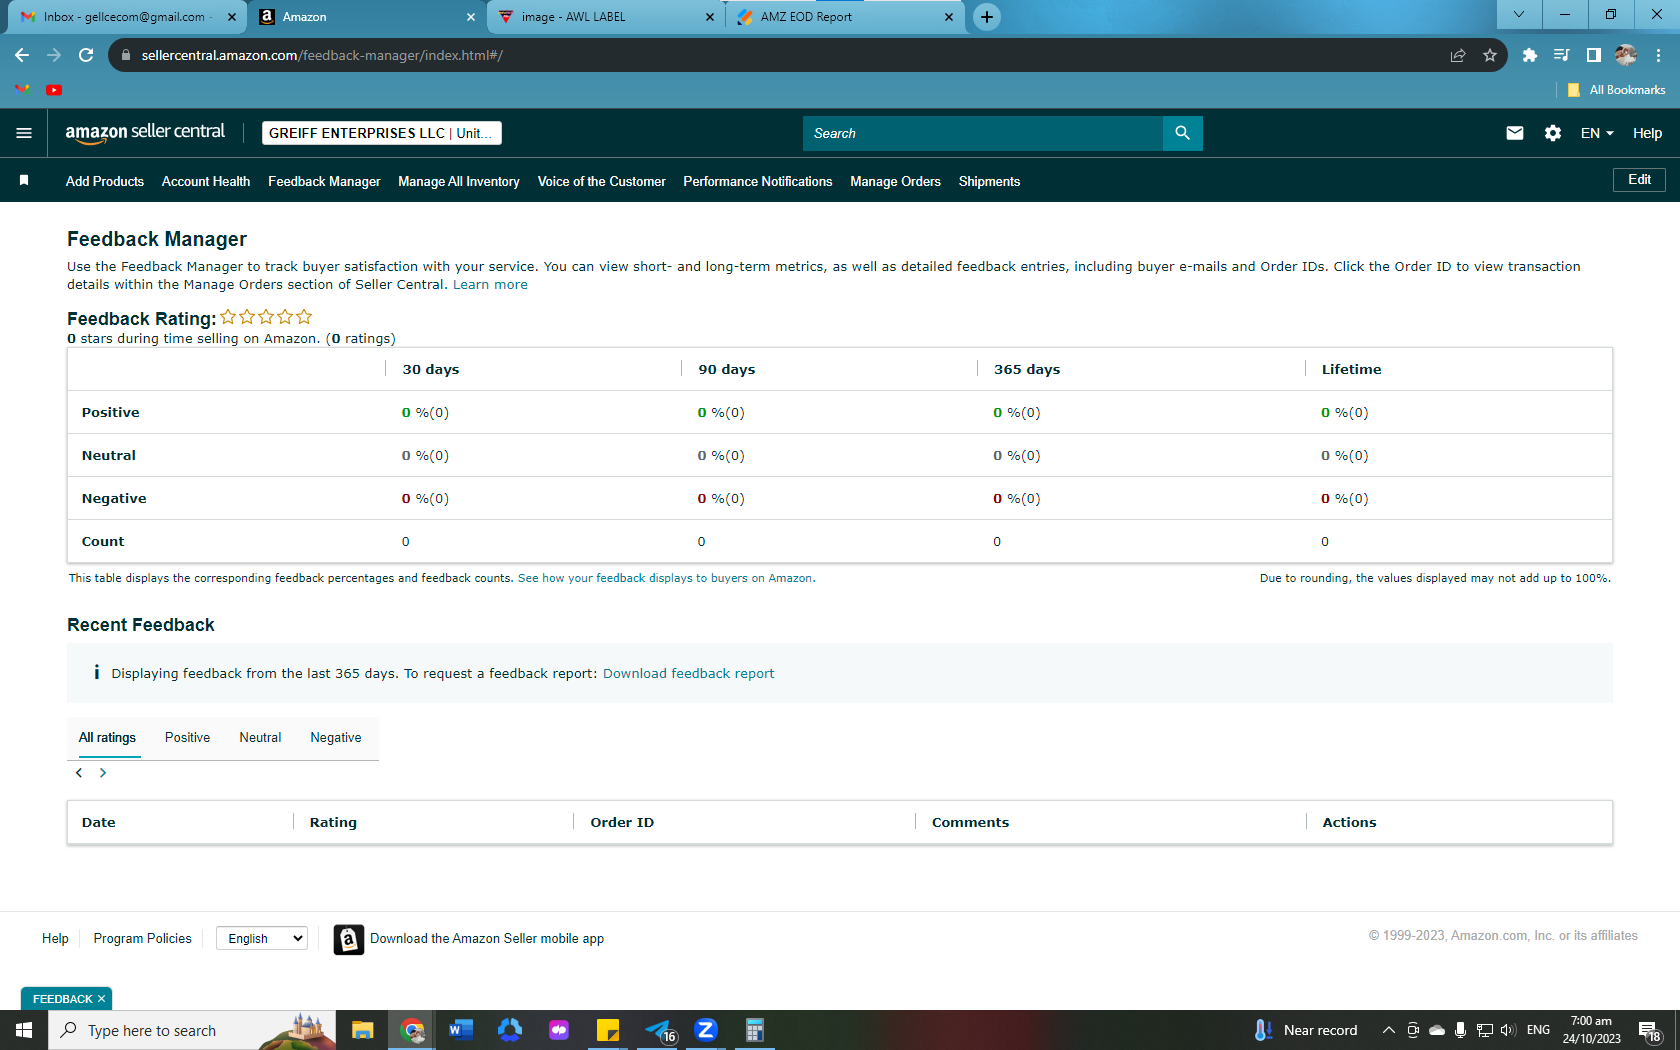Click the browser back arrow
Image resolution: width=1680 pixels, height=1050 pixels.
(22, 55)
